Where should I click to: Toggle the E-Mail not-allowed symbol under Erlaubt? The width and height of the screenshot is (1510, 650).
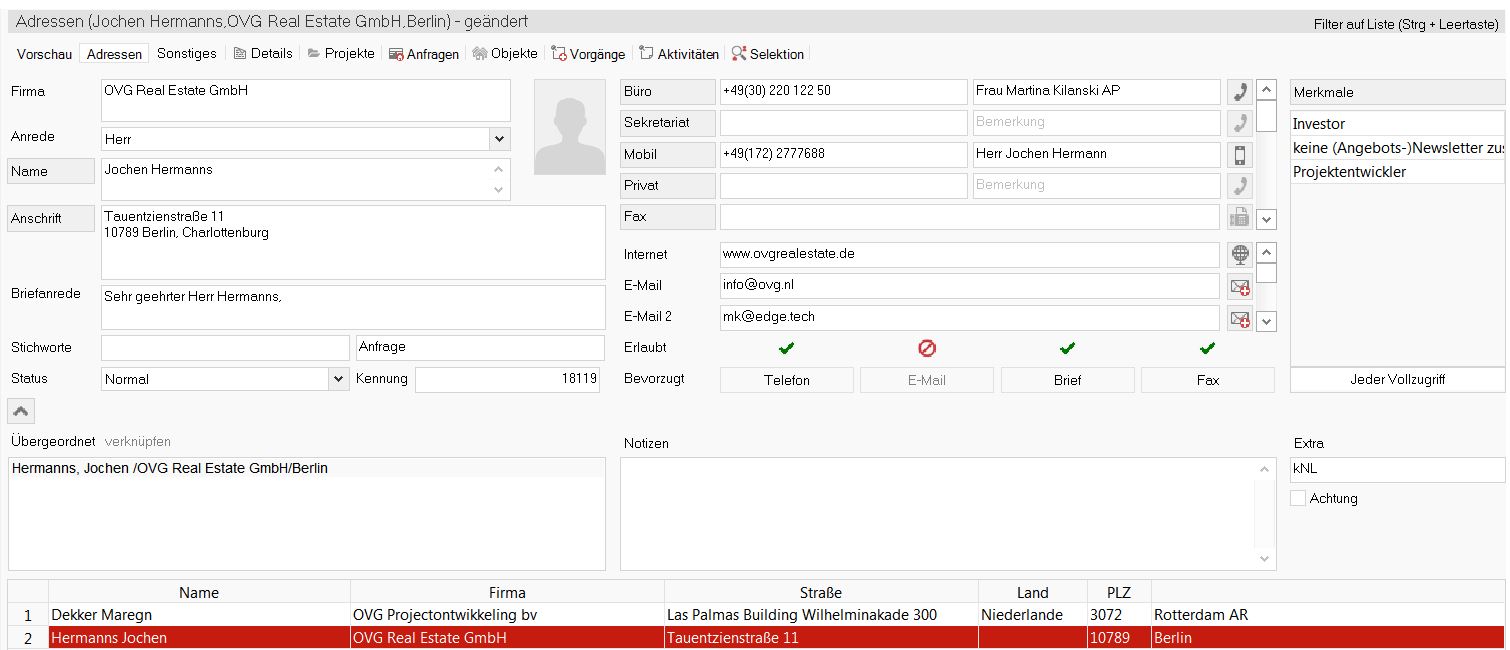pos(927,348)
